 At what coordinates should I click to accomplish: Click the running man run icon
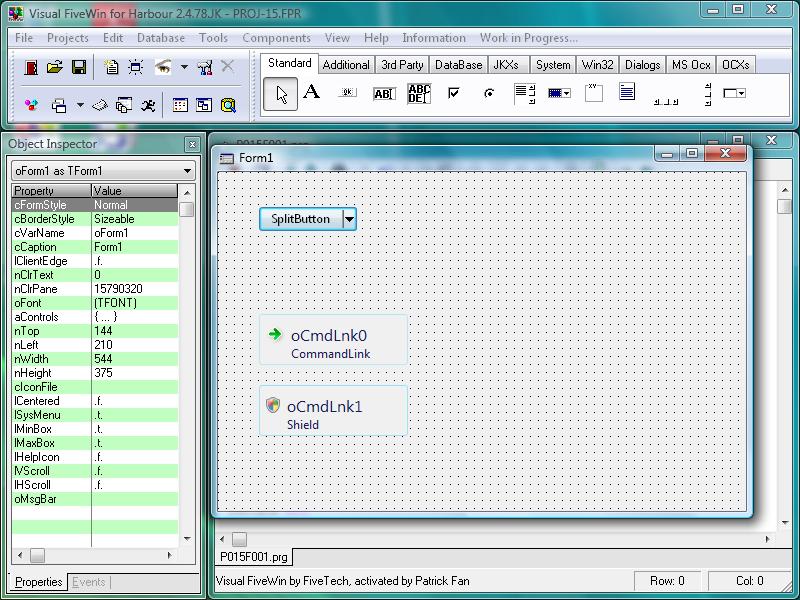pyautogui.click(x=148, y=104)
